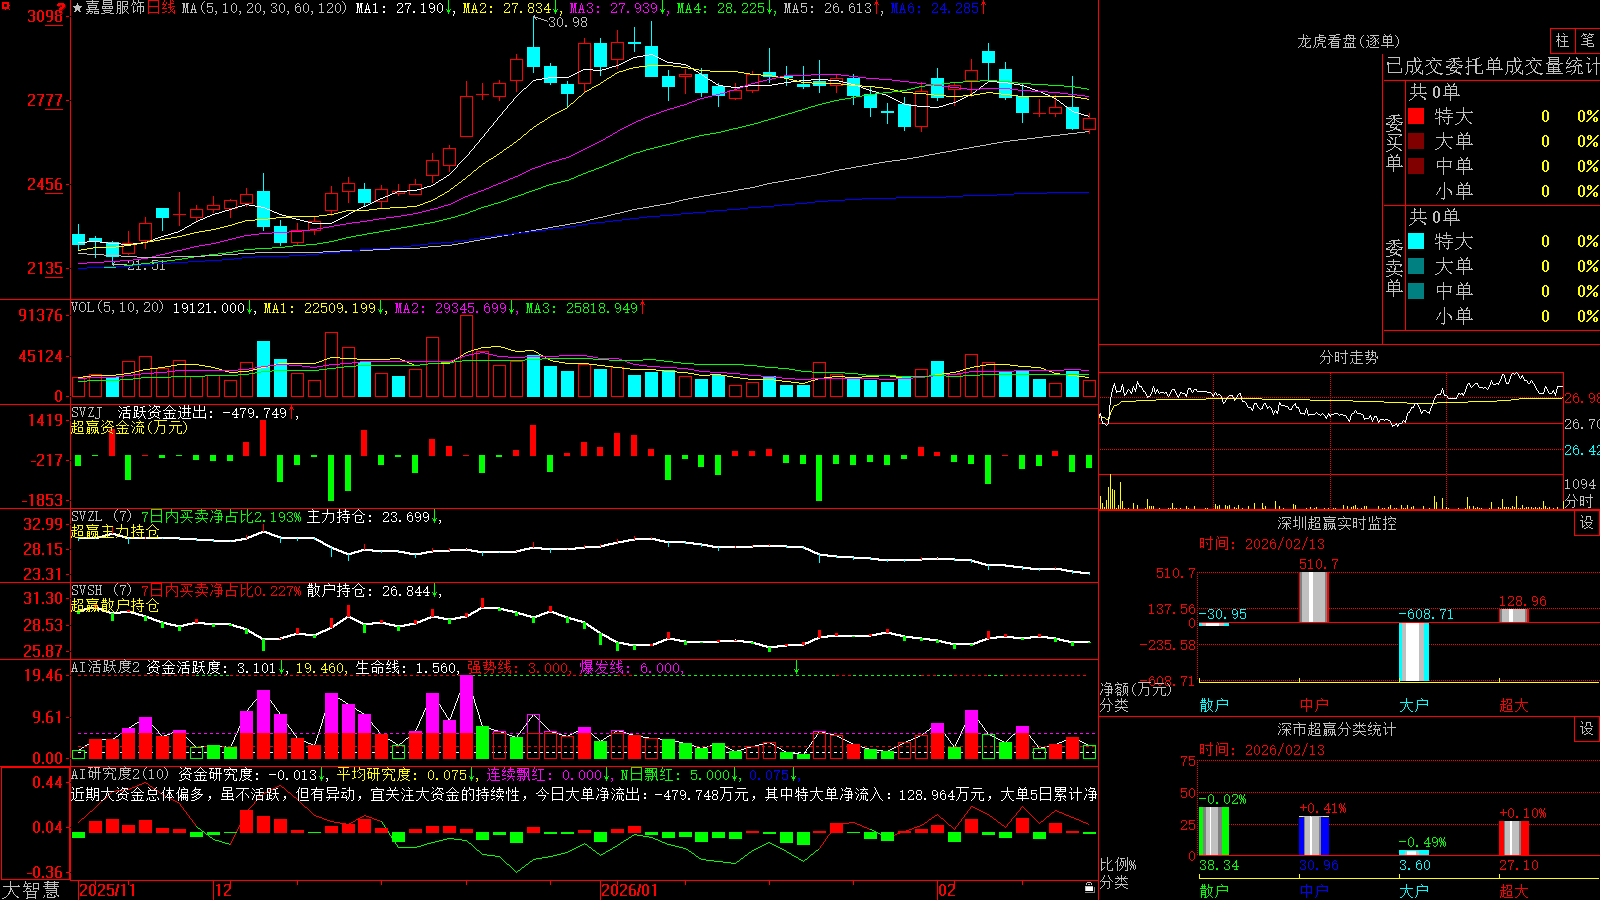This screenshot has height=900, width=1600.
Task: Click the 大户 -608.71 bar in 实时监控
Action: [1414, 652]
